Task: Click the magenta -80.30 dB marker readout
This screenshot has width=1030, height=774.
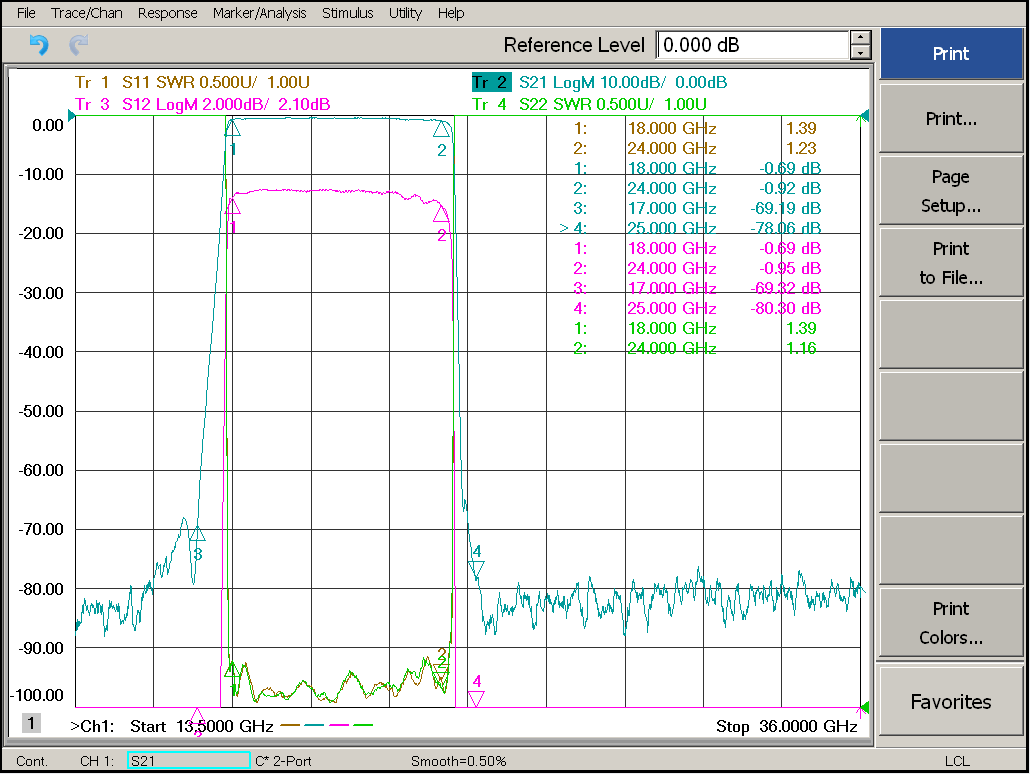Action: (785, 308)
